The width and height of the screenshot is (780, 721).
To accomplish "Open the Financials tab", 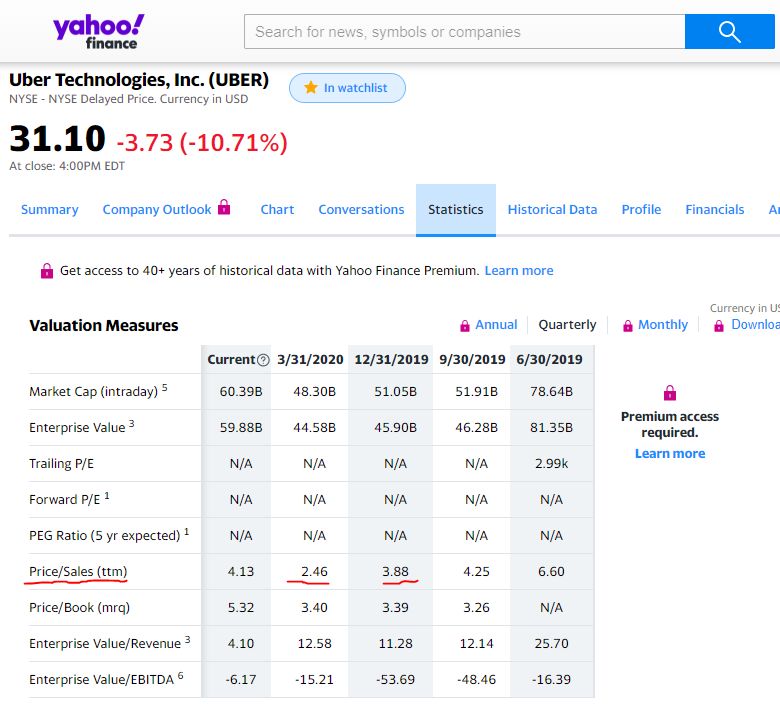I will (x=715, y=209).
